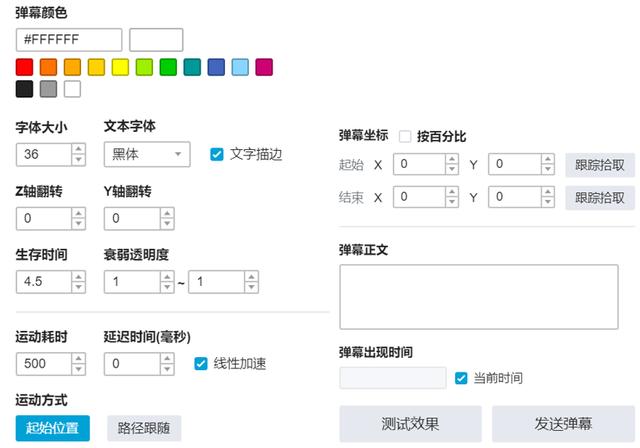
Task: Choose the light blue color swatch
Action: point(240,67)
